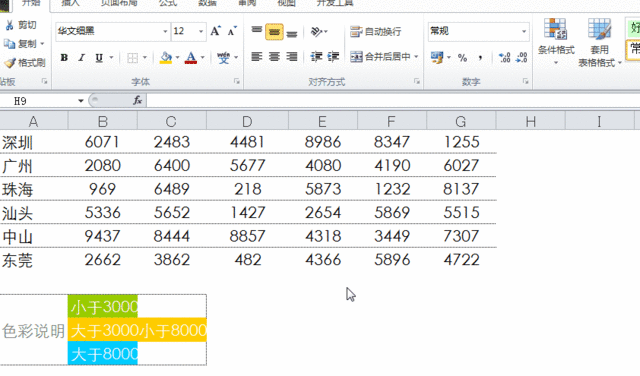Select column H header

pyautogui.click(x=531, y=121)
